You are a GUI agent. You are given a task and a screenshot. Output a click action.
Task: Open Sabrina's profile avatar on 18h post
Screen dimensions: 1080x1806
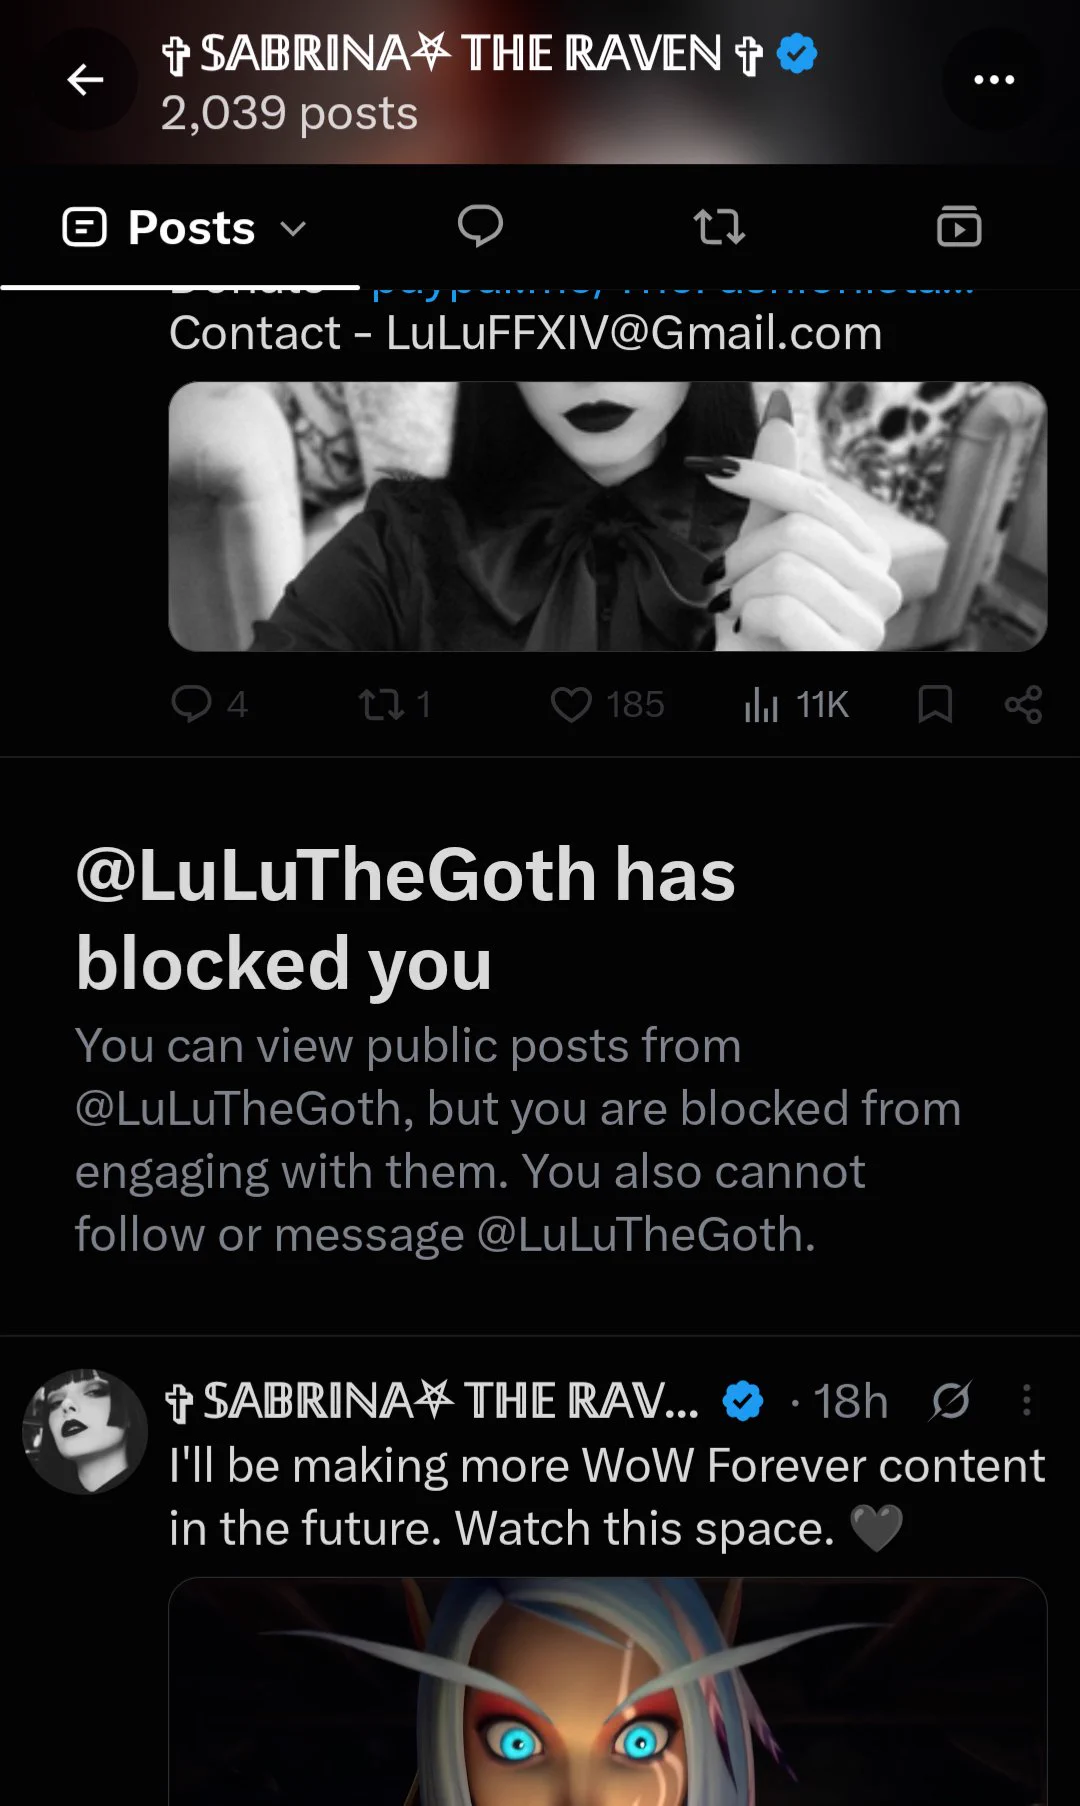85,1431
